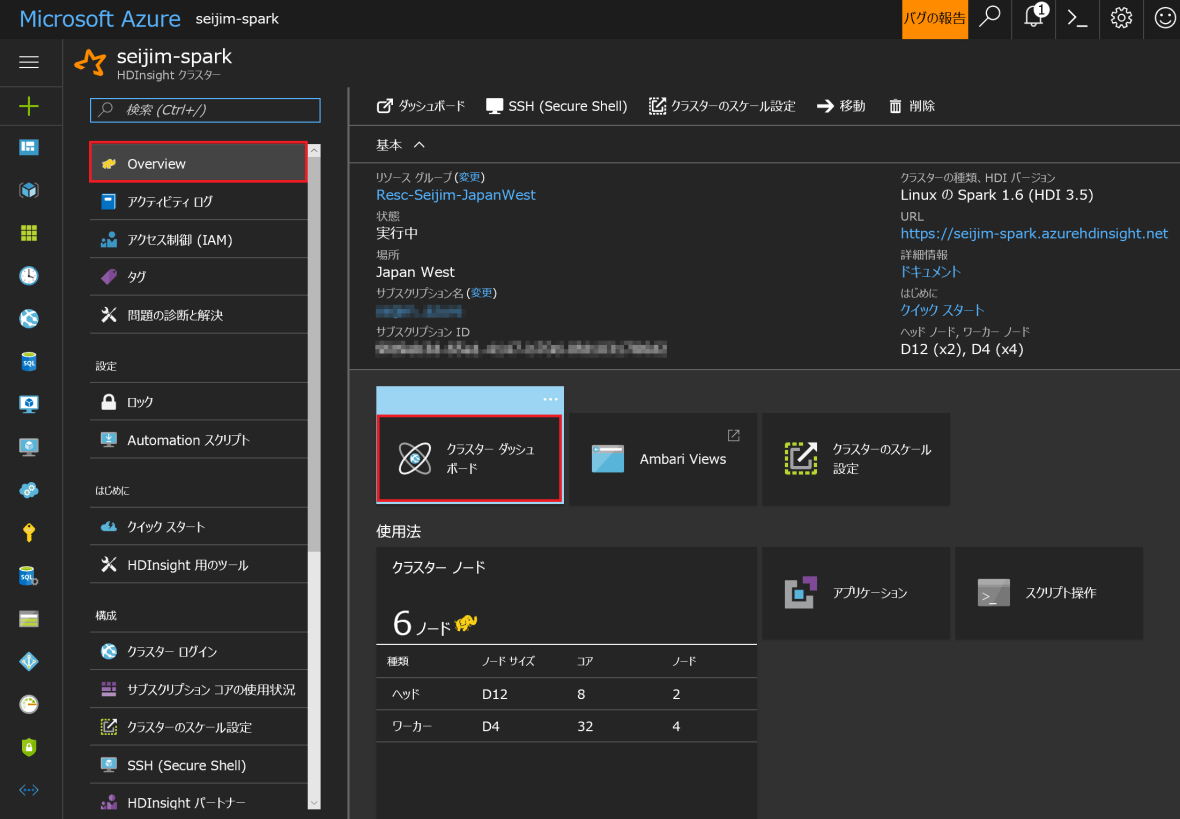This screenshot has height=819, width=1180.
Task: Select Overview in the resource menu
Action: point(198,163)
